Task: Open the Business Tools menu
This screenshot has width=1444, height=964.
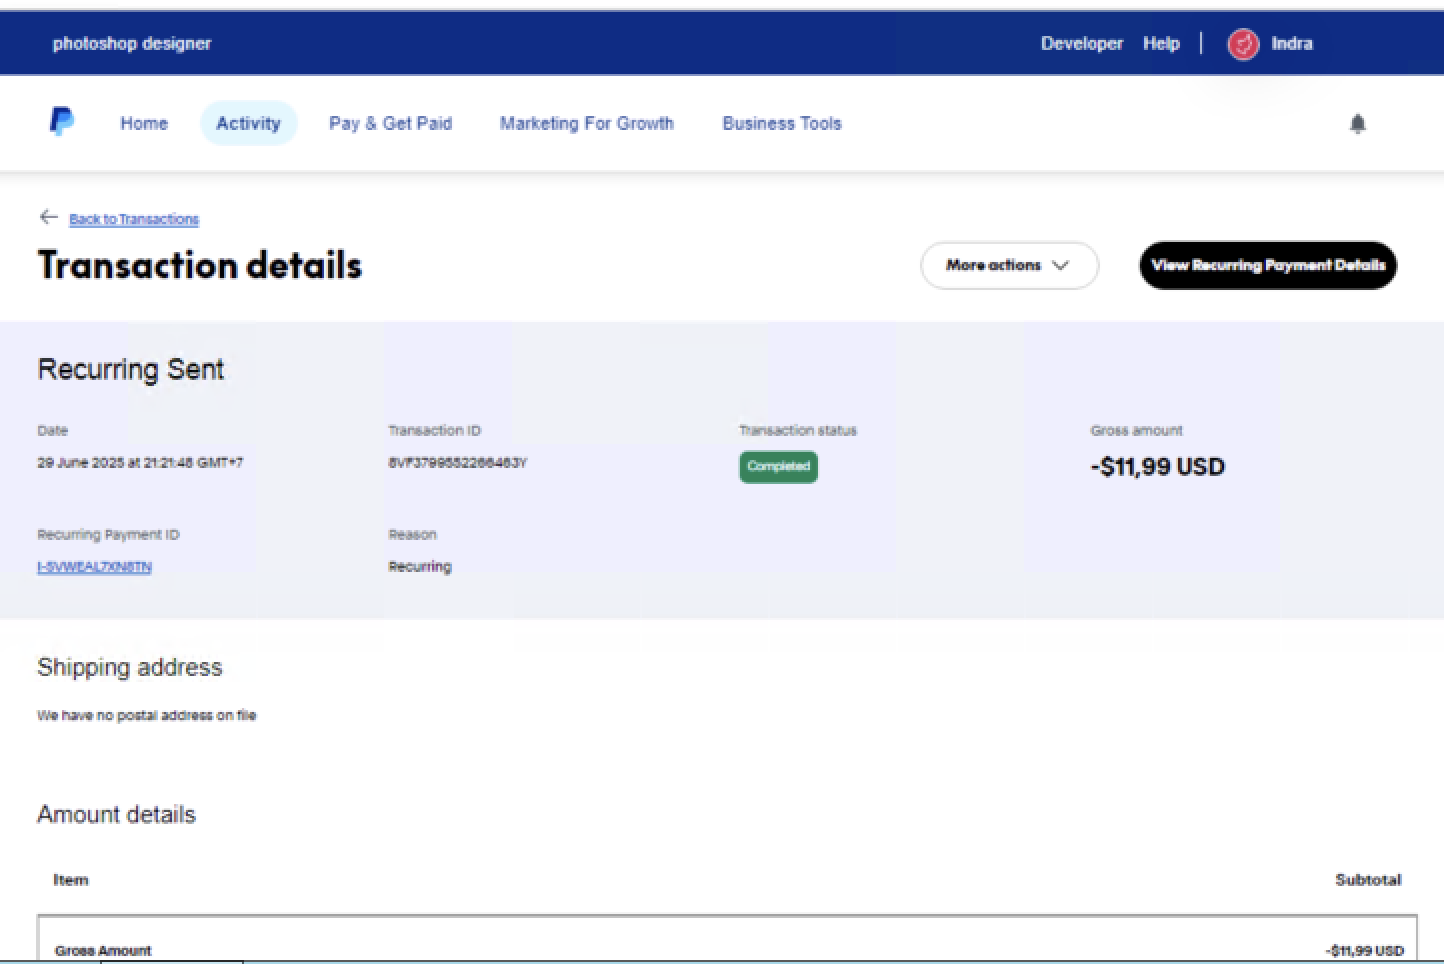Action: click(782, 123)
